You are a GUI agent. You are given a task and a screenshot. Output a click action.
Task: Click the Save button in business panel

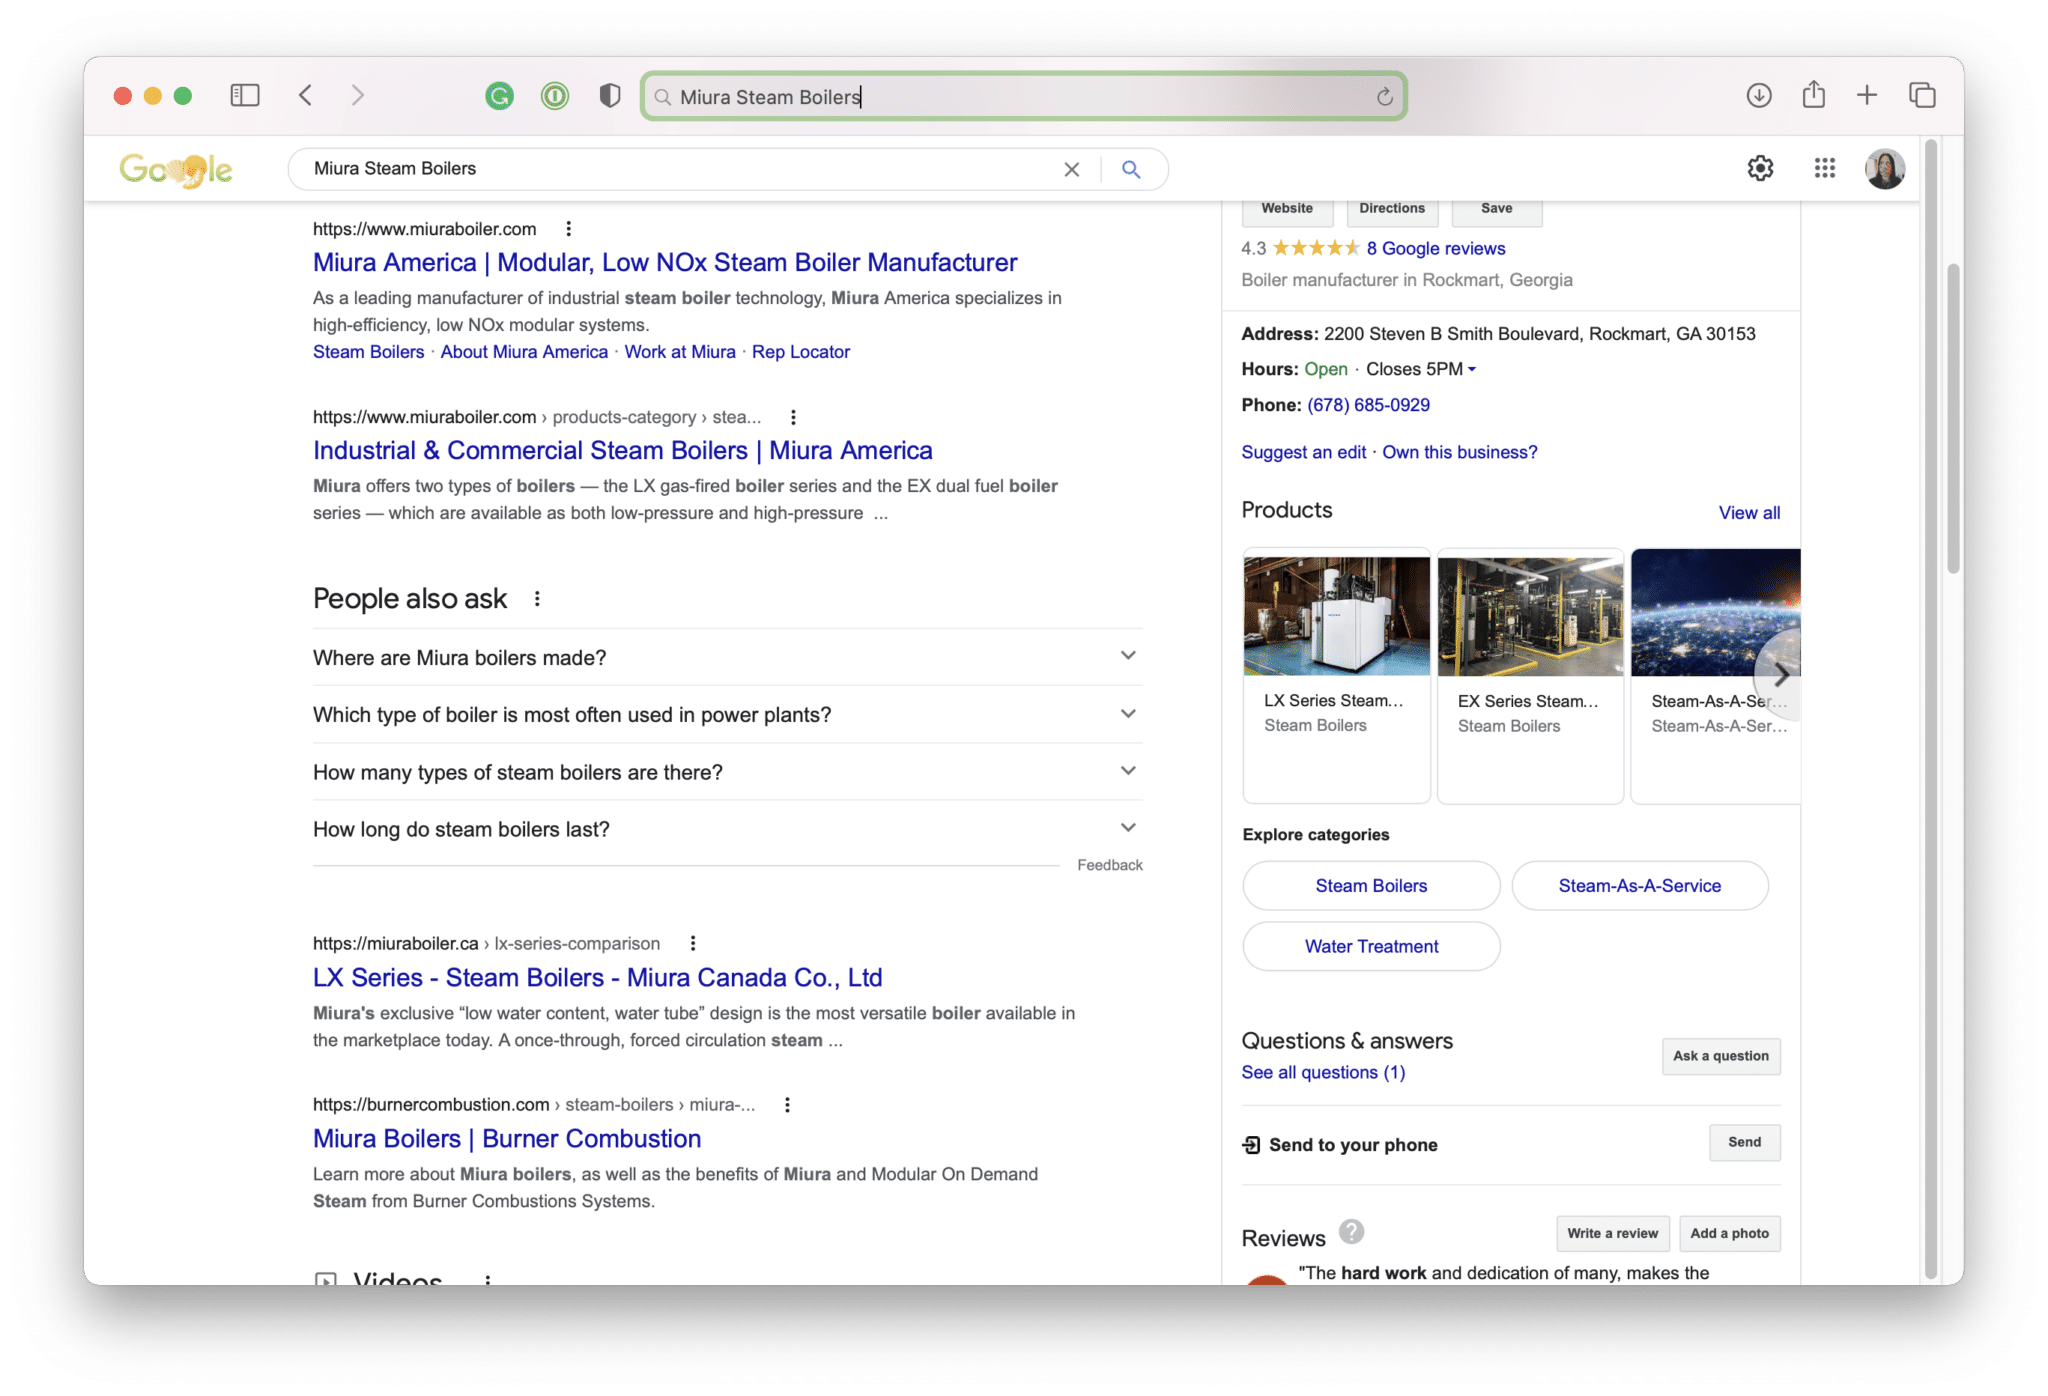[x=1497, y=210]
